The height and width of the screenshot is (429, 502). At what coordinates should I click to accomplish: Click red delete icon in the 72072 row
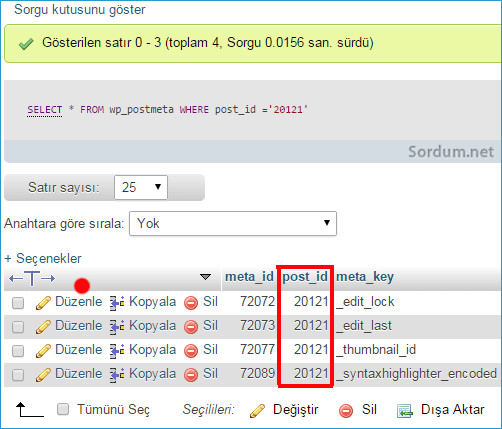pos(191,303)
